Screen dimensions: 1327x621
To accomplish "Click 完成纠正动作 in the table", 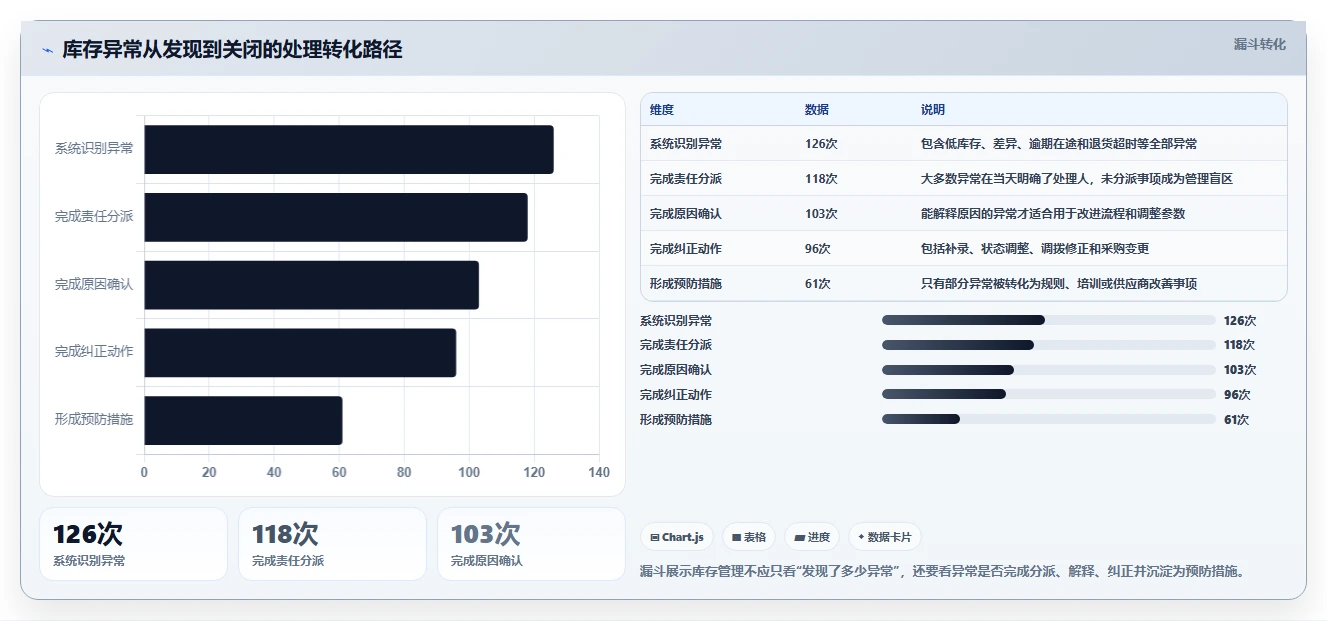I will click(x=686, y=249).
